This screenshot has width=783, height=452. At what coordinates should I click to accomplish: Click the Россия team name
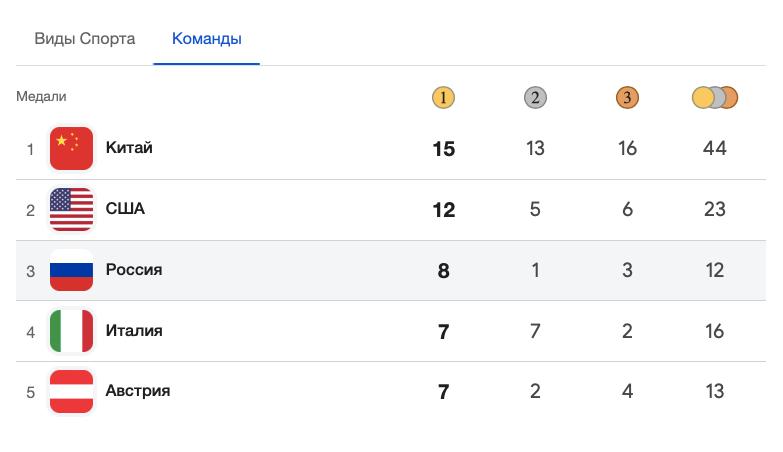[x=134, y=269]
